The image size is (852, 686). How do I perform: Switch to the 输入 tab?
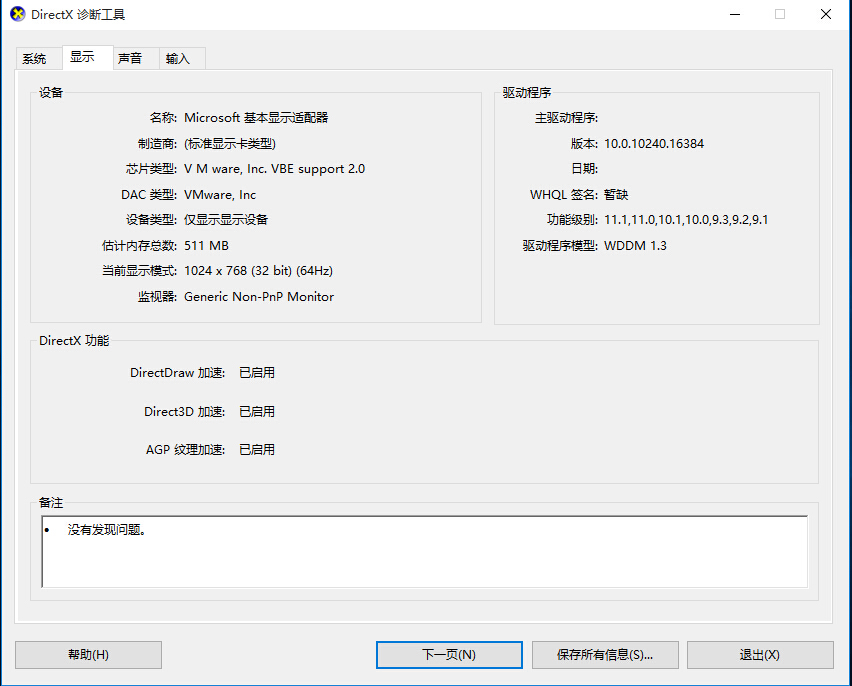(x=177, y=58)
